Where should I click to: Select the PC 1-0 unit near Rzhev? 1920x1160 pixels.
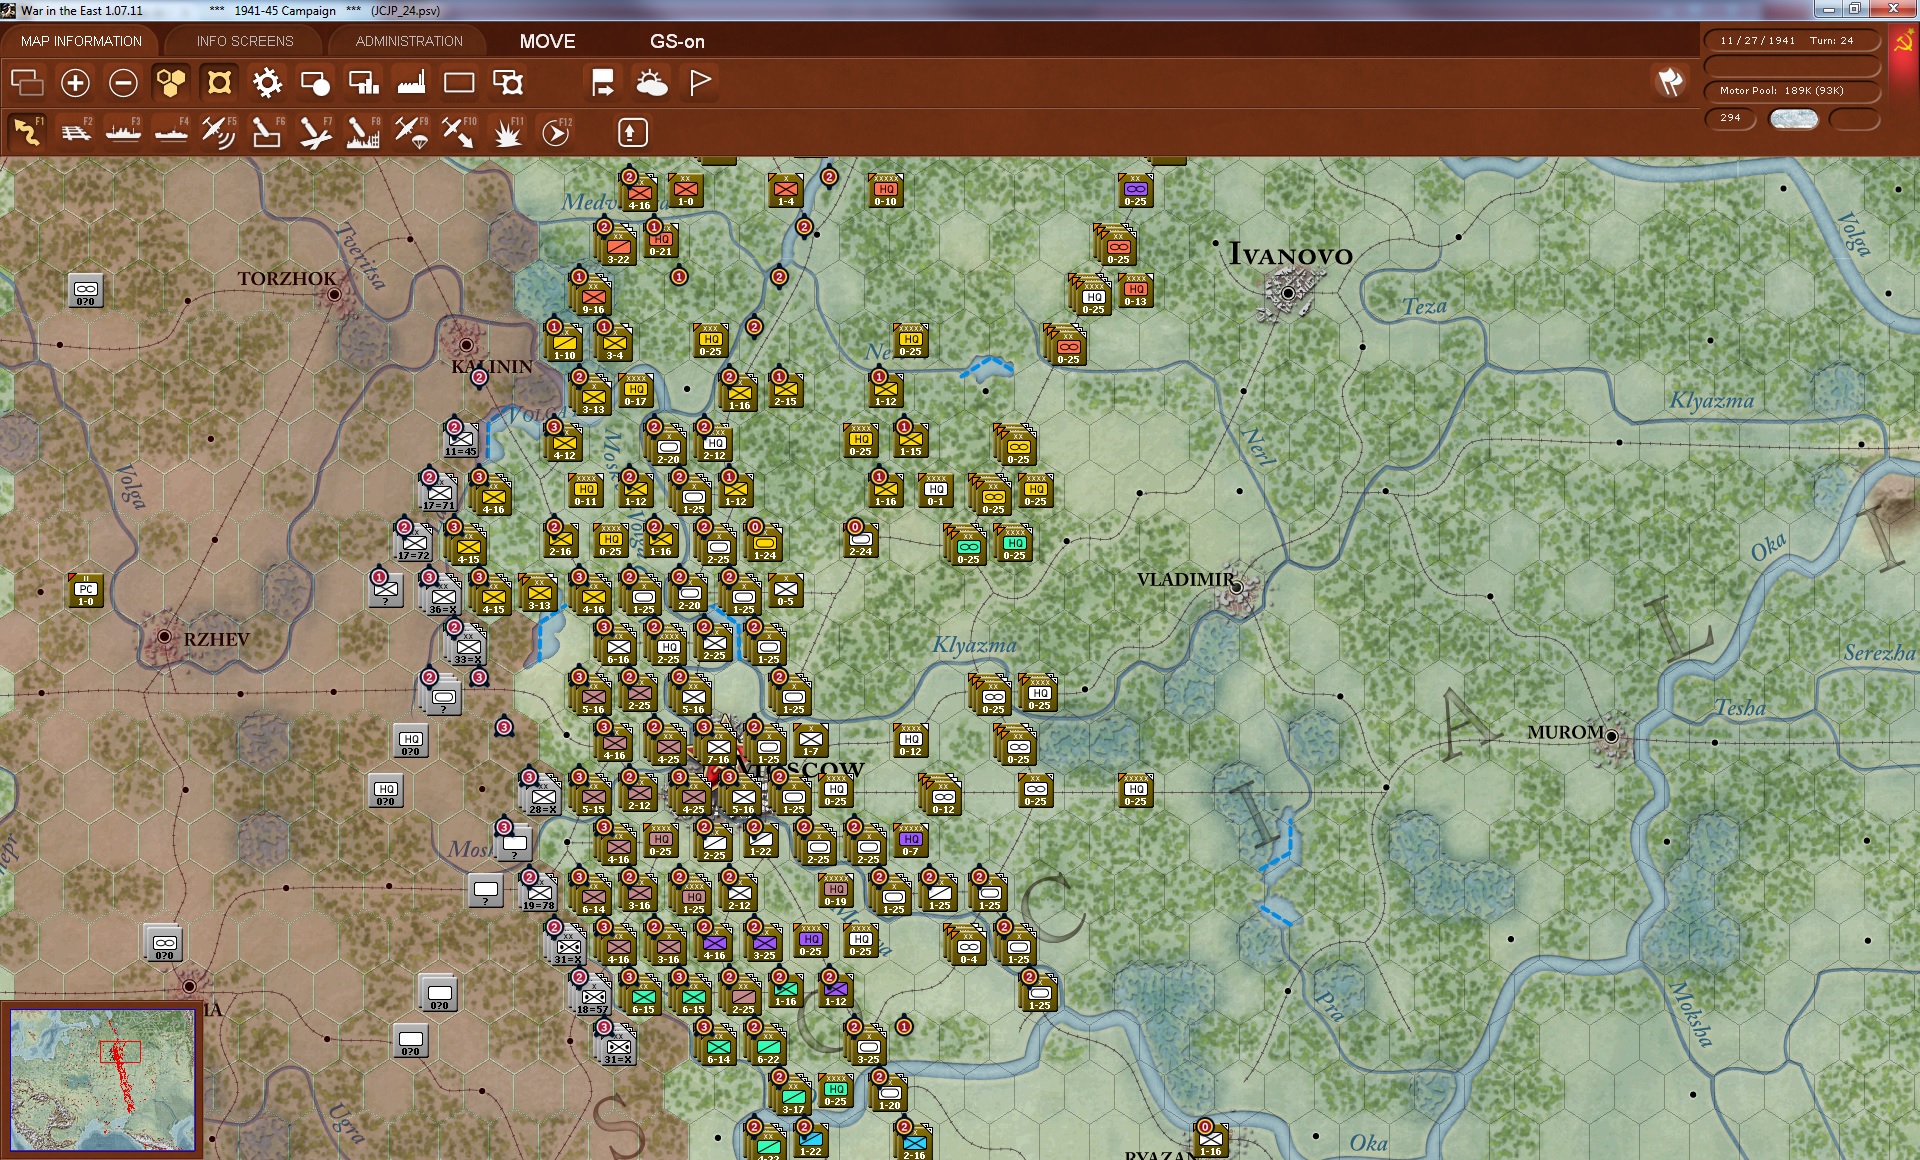click(x=86, y=590)
